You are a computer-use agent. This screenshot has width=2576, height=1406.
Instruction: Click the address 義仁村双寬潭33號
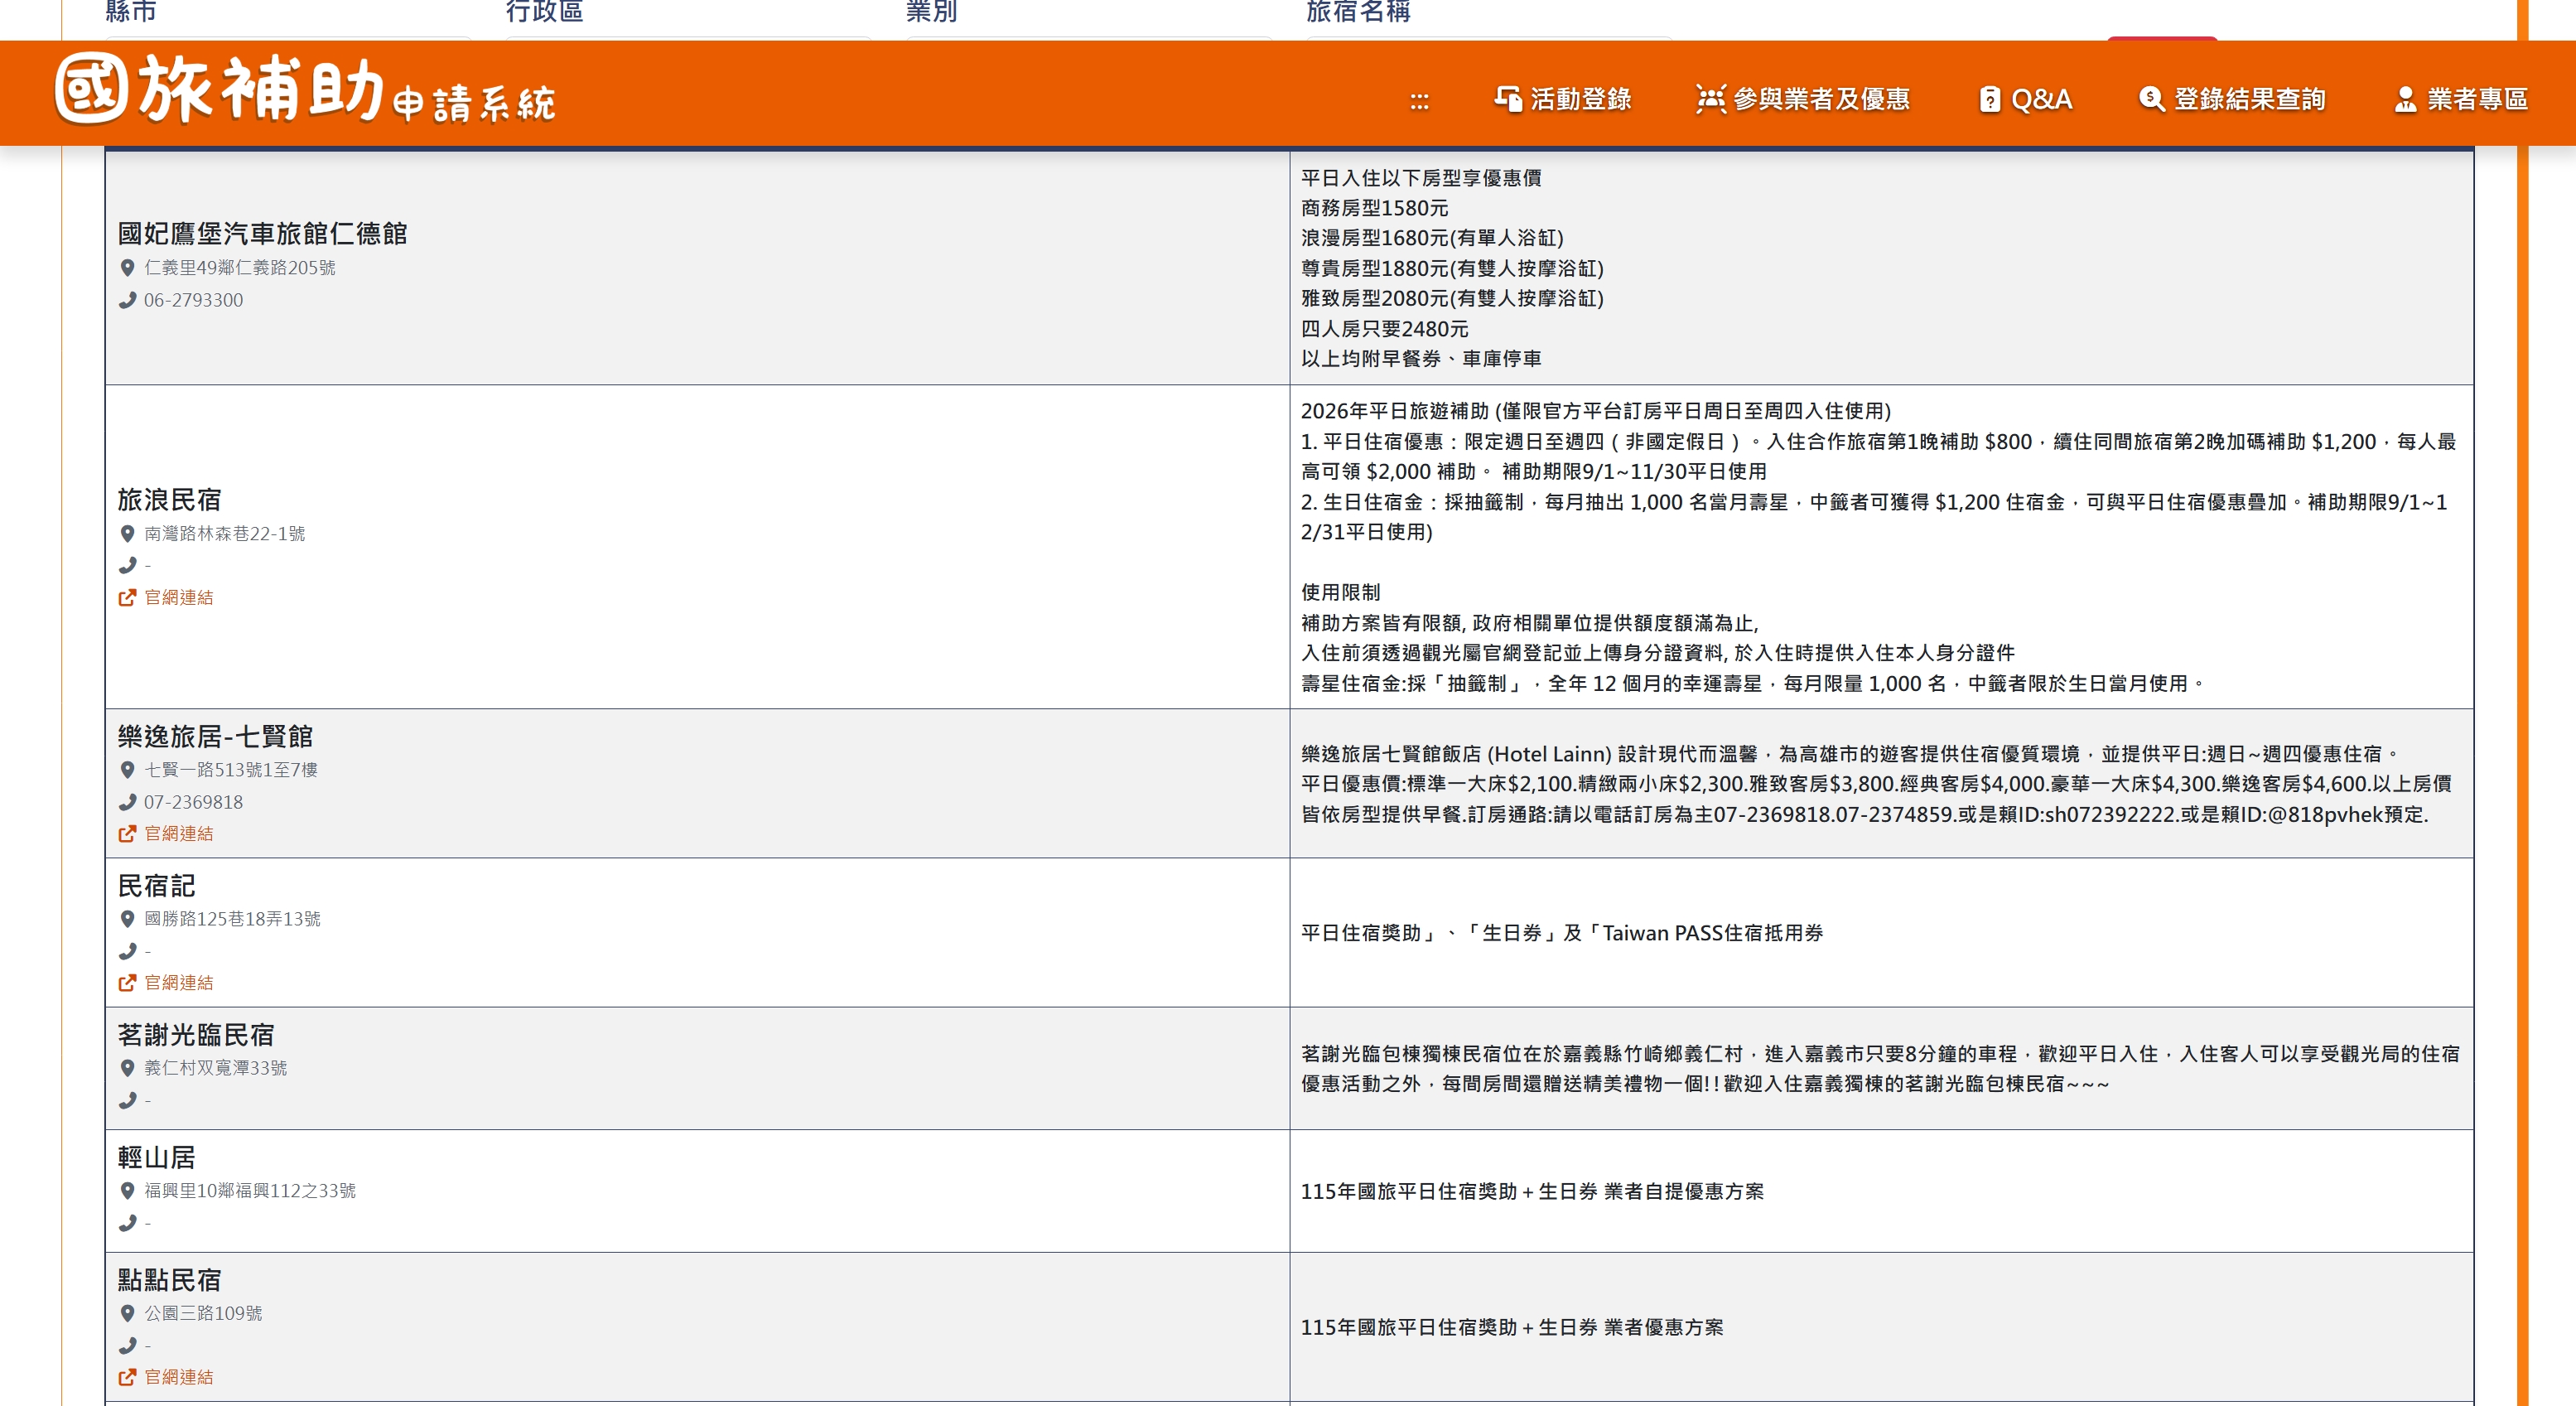216,1067
